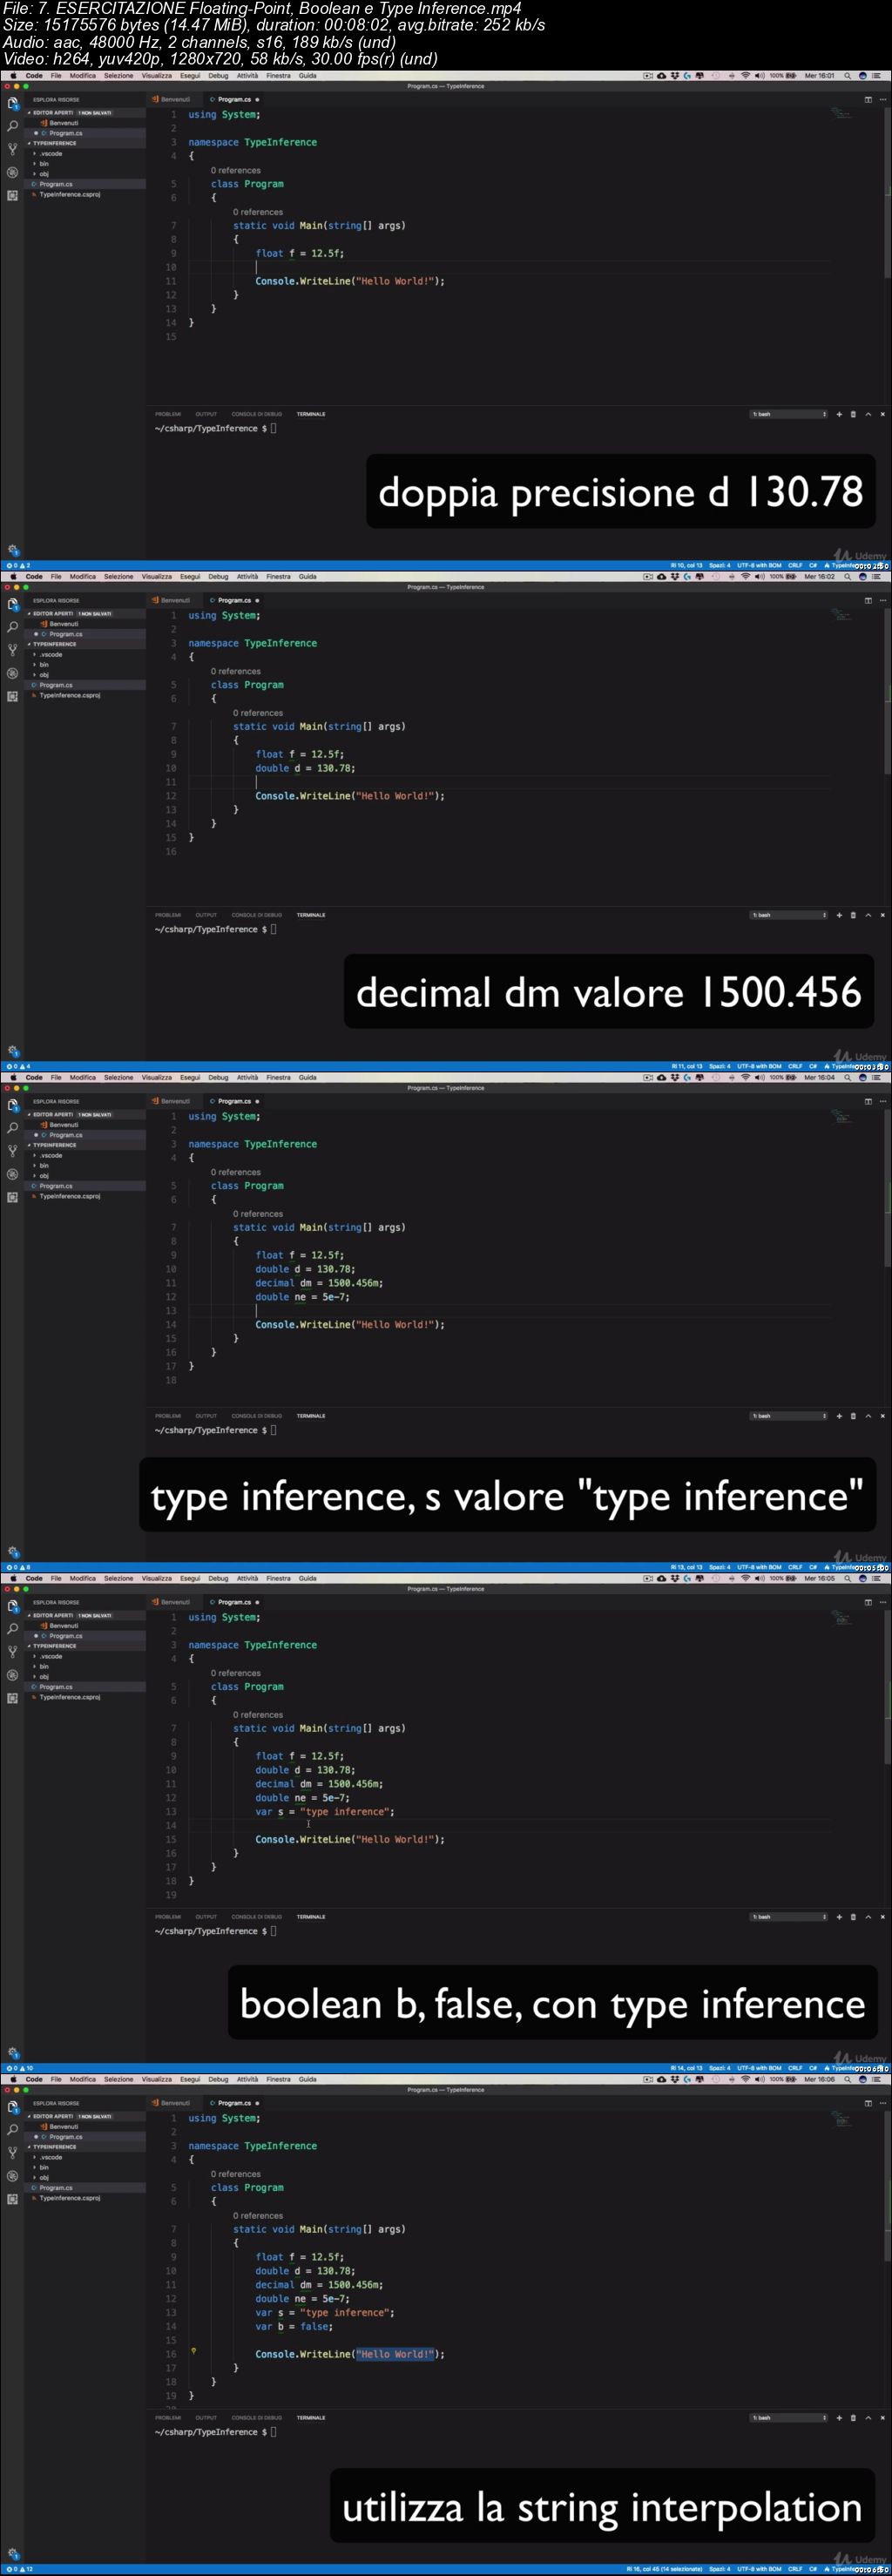The width and height of the screenshot is (892, 2576).
Task: Click highlighted "Hello World!" string selection
Action: 395,2354
